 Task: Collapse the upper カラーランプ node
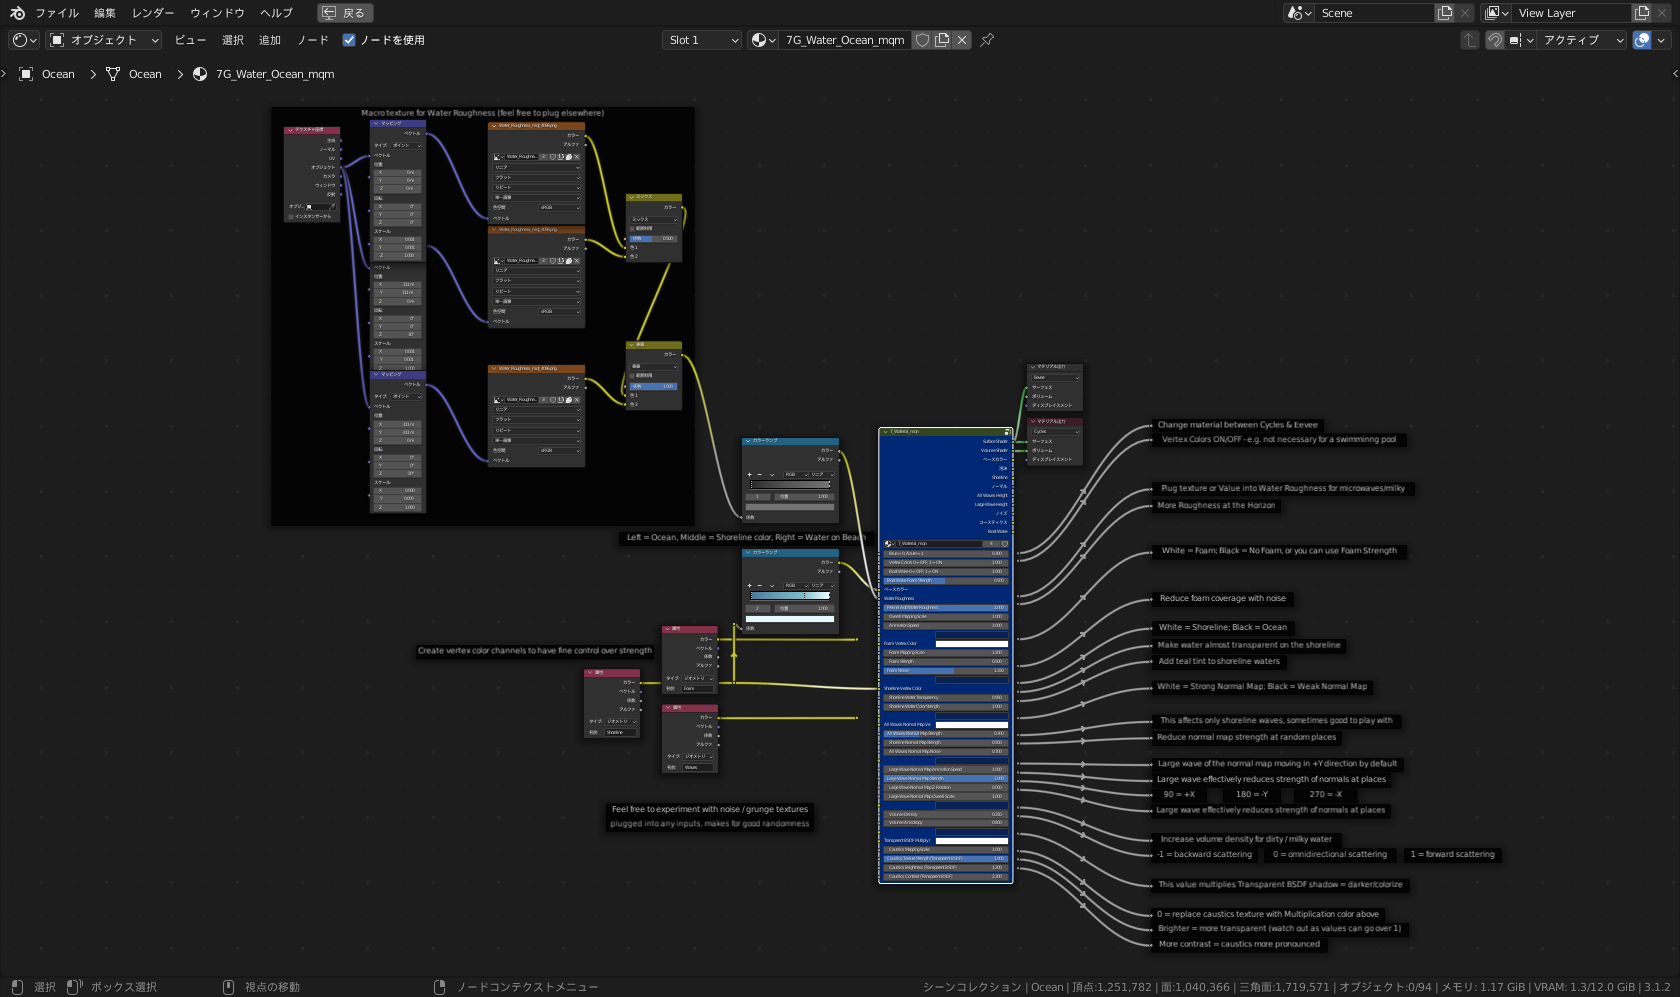(x=747, y=441)
